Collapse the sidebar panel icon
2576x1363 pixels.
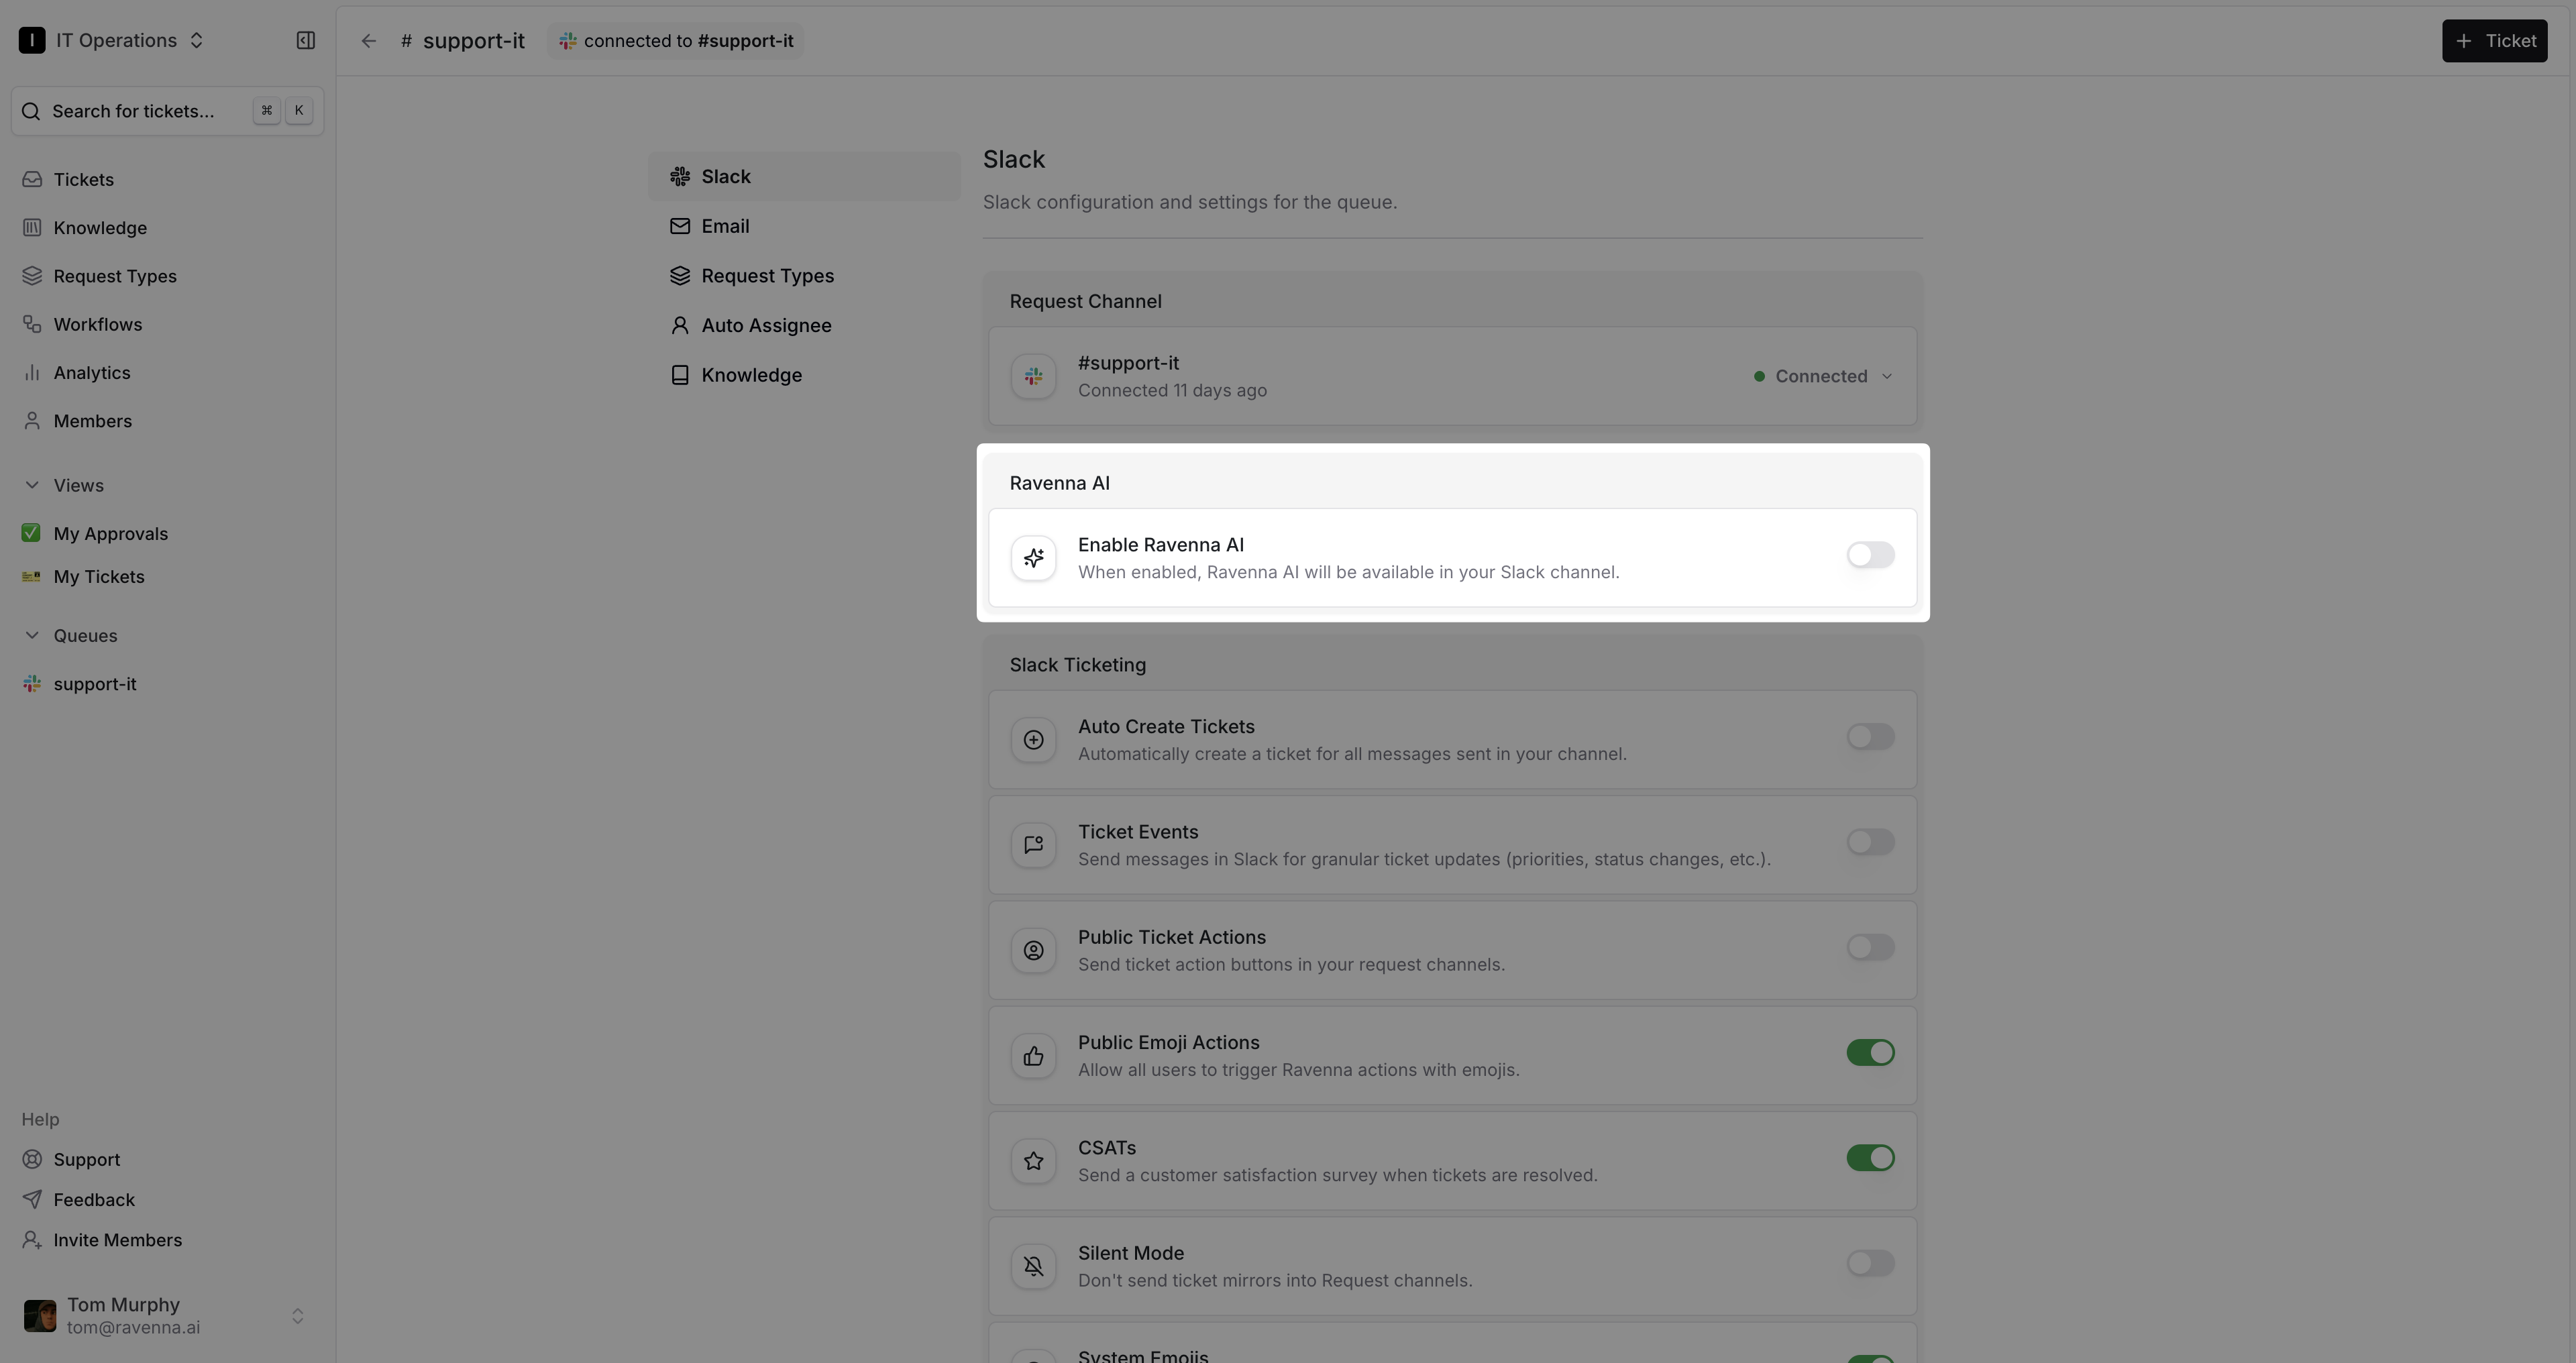(306, 40)
